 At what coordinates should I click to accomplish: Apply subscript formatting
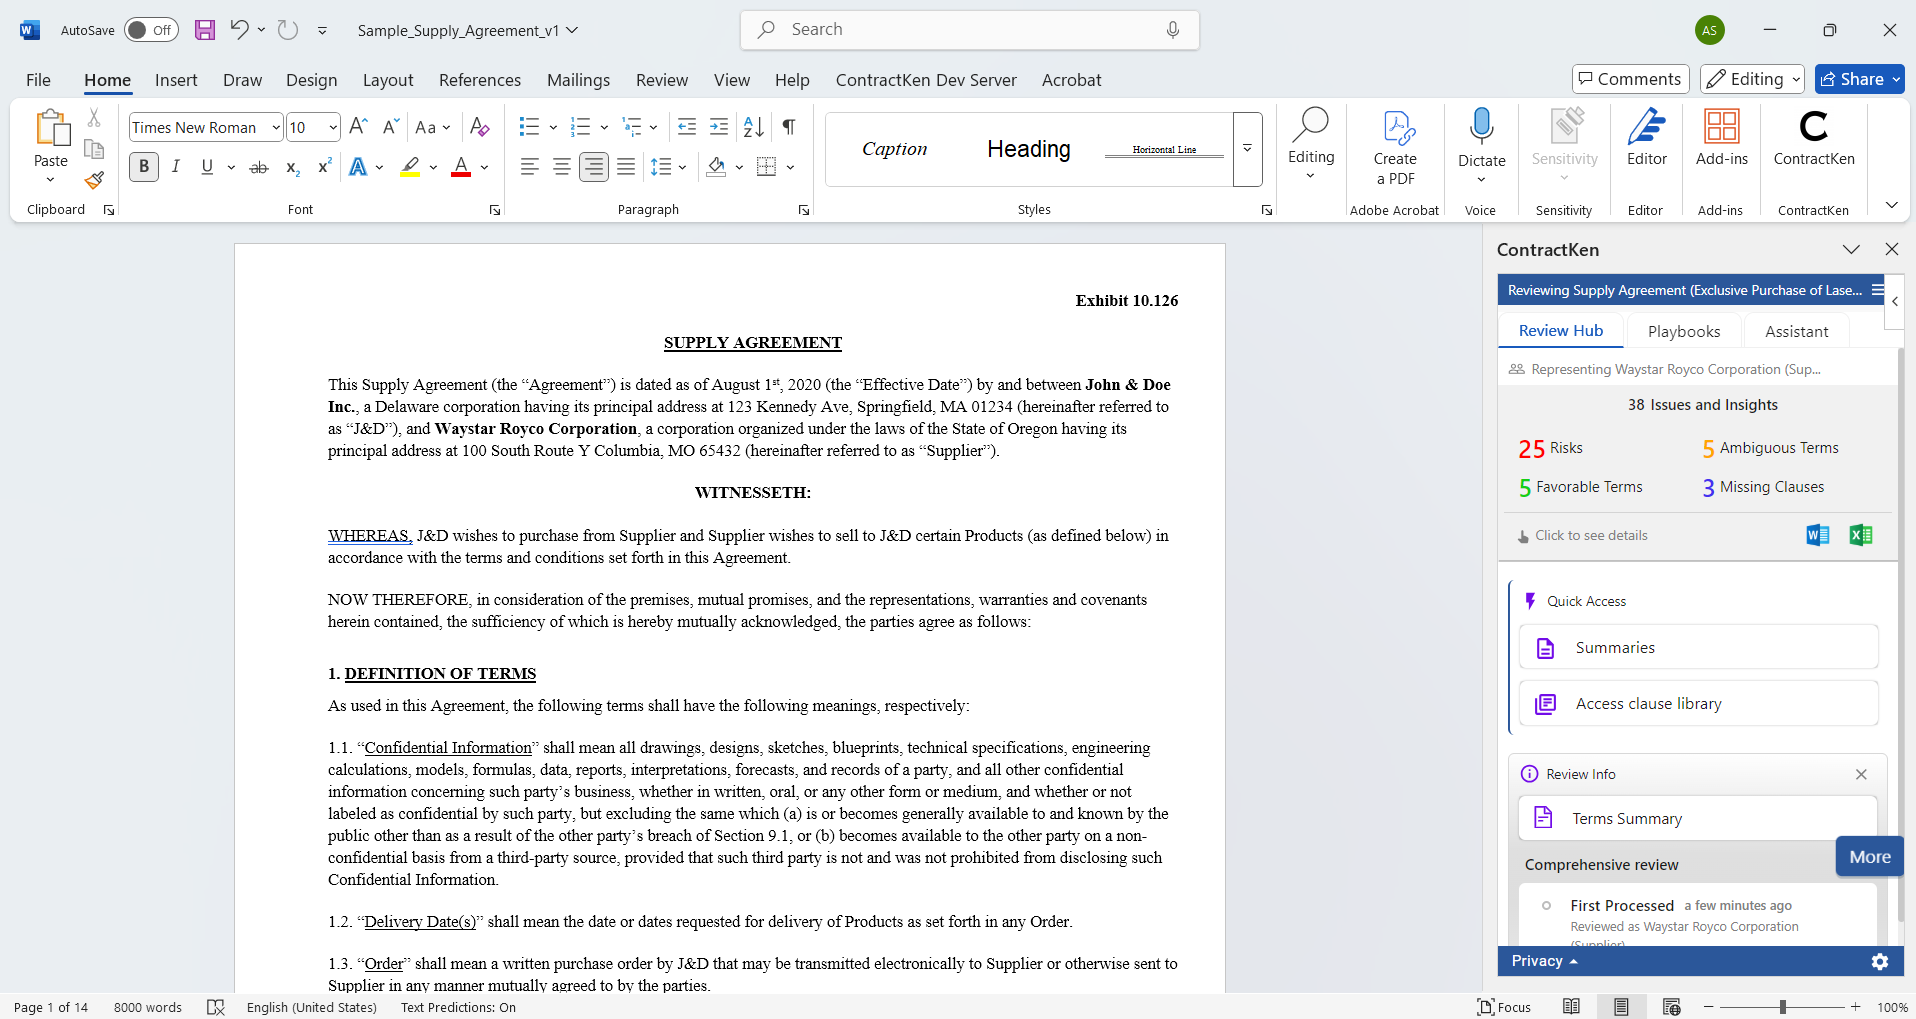click(292, 167)
